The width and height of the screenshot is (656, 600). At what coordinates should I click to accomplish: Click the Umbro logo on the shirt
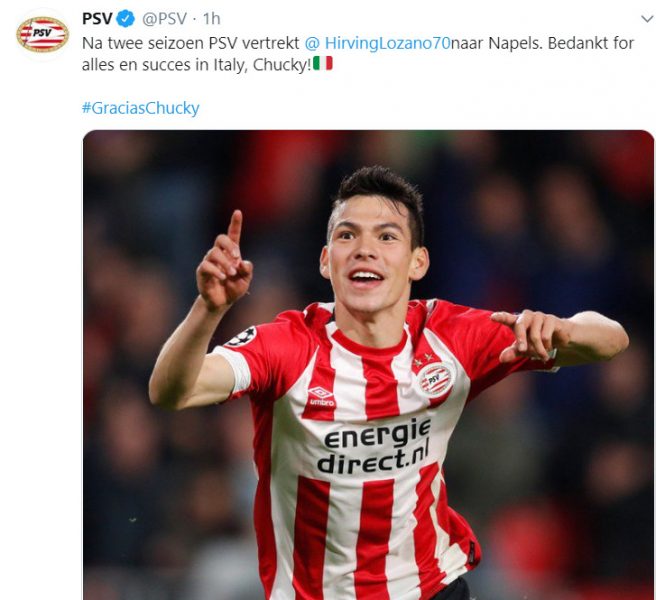coord(321,396)
